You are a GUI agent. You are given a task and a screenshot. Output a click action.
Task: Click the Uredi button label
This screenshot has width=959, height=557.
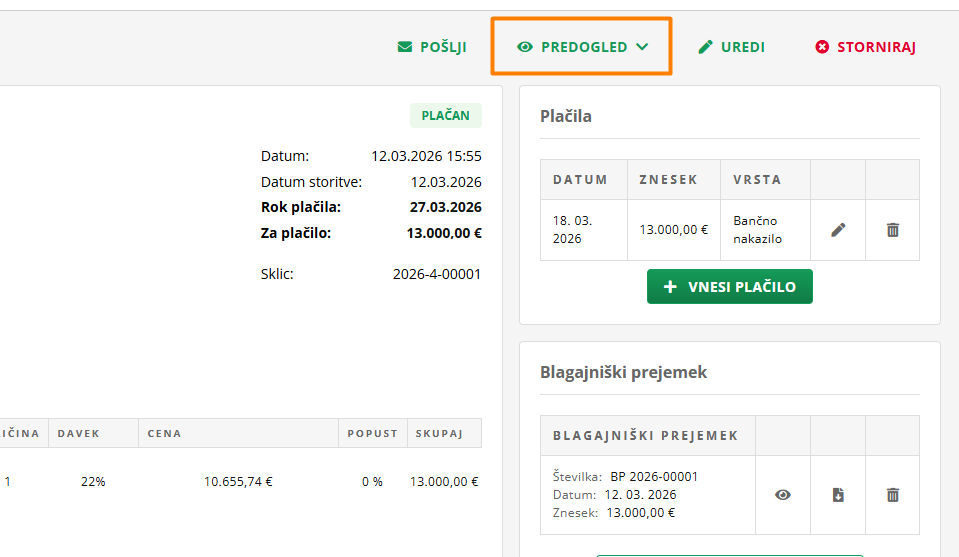[743, 47]
